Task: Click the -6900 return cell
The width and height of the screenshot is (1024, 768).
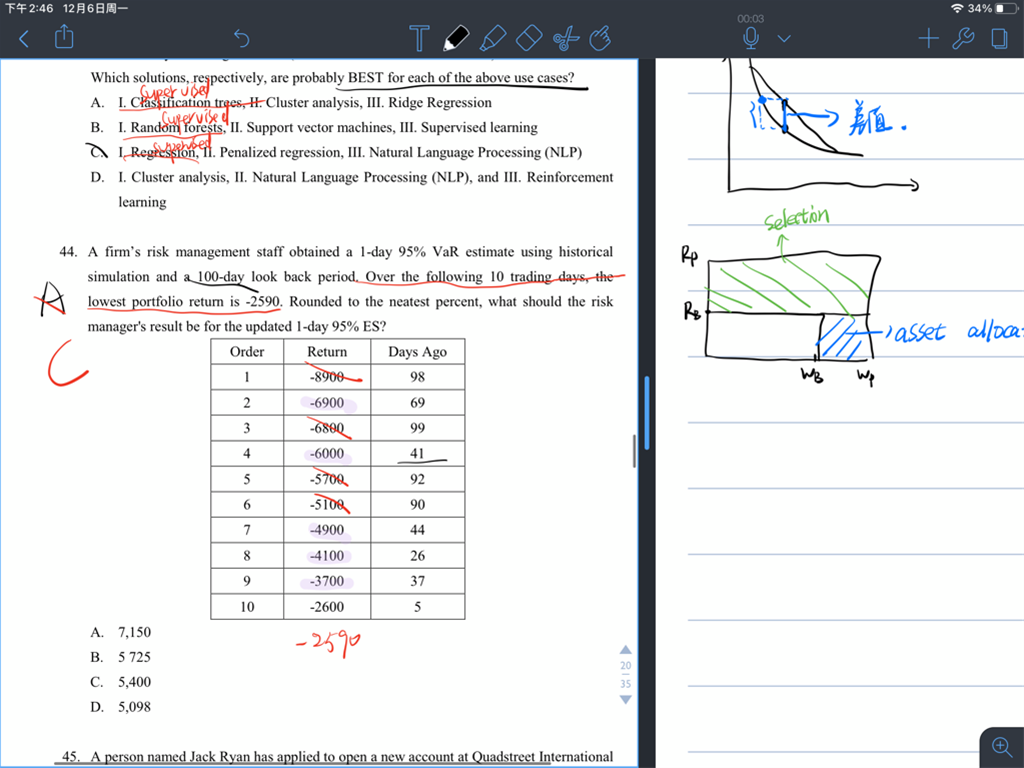Action: pos(327,402)
